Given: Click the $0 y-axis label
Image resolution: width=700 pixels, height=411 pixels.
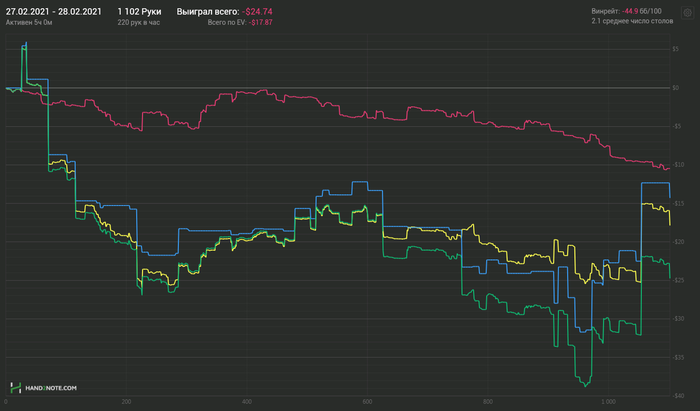Looking at the screenshot, I should tap(676, 88).
